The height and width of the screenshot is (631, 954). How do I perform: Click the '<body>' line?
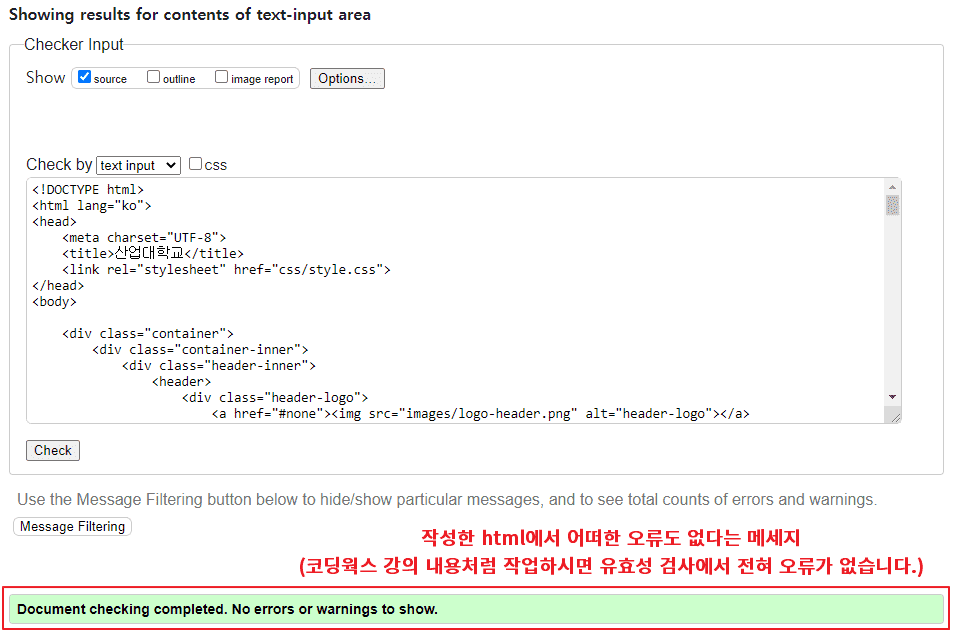(x=55, y=302)
